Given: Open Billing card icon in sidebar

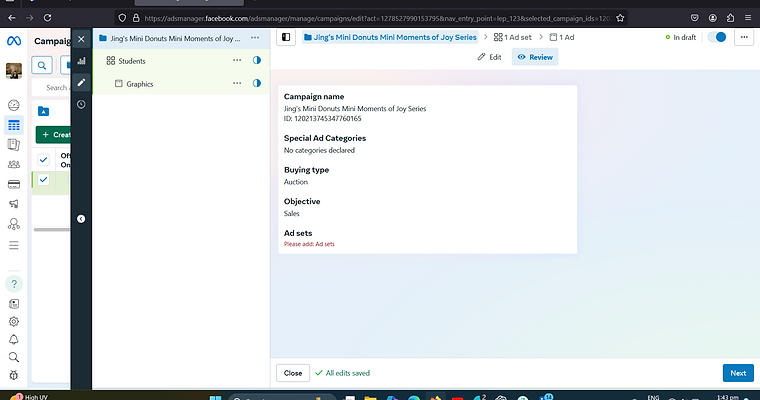Looking at the screenshot, I should (x=14, y=184).
